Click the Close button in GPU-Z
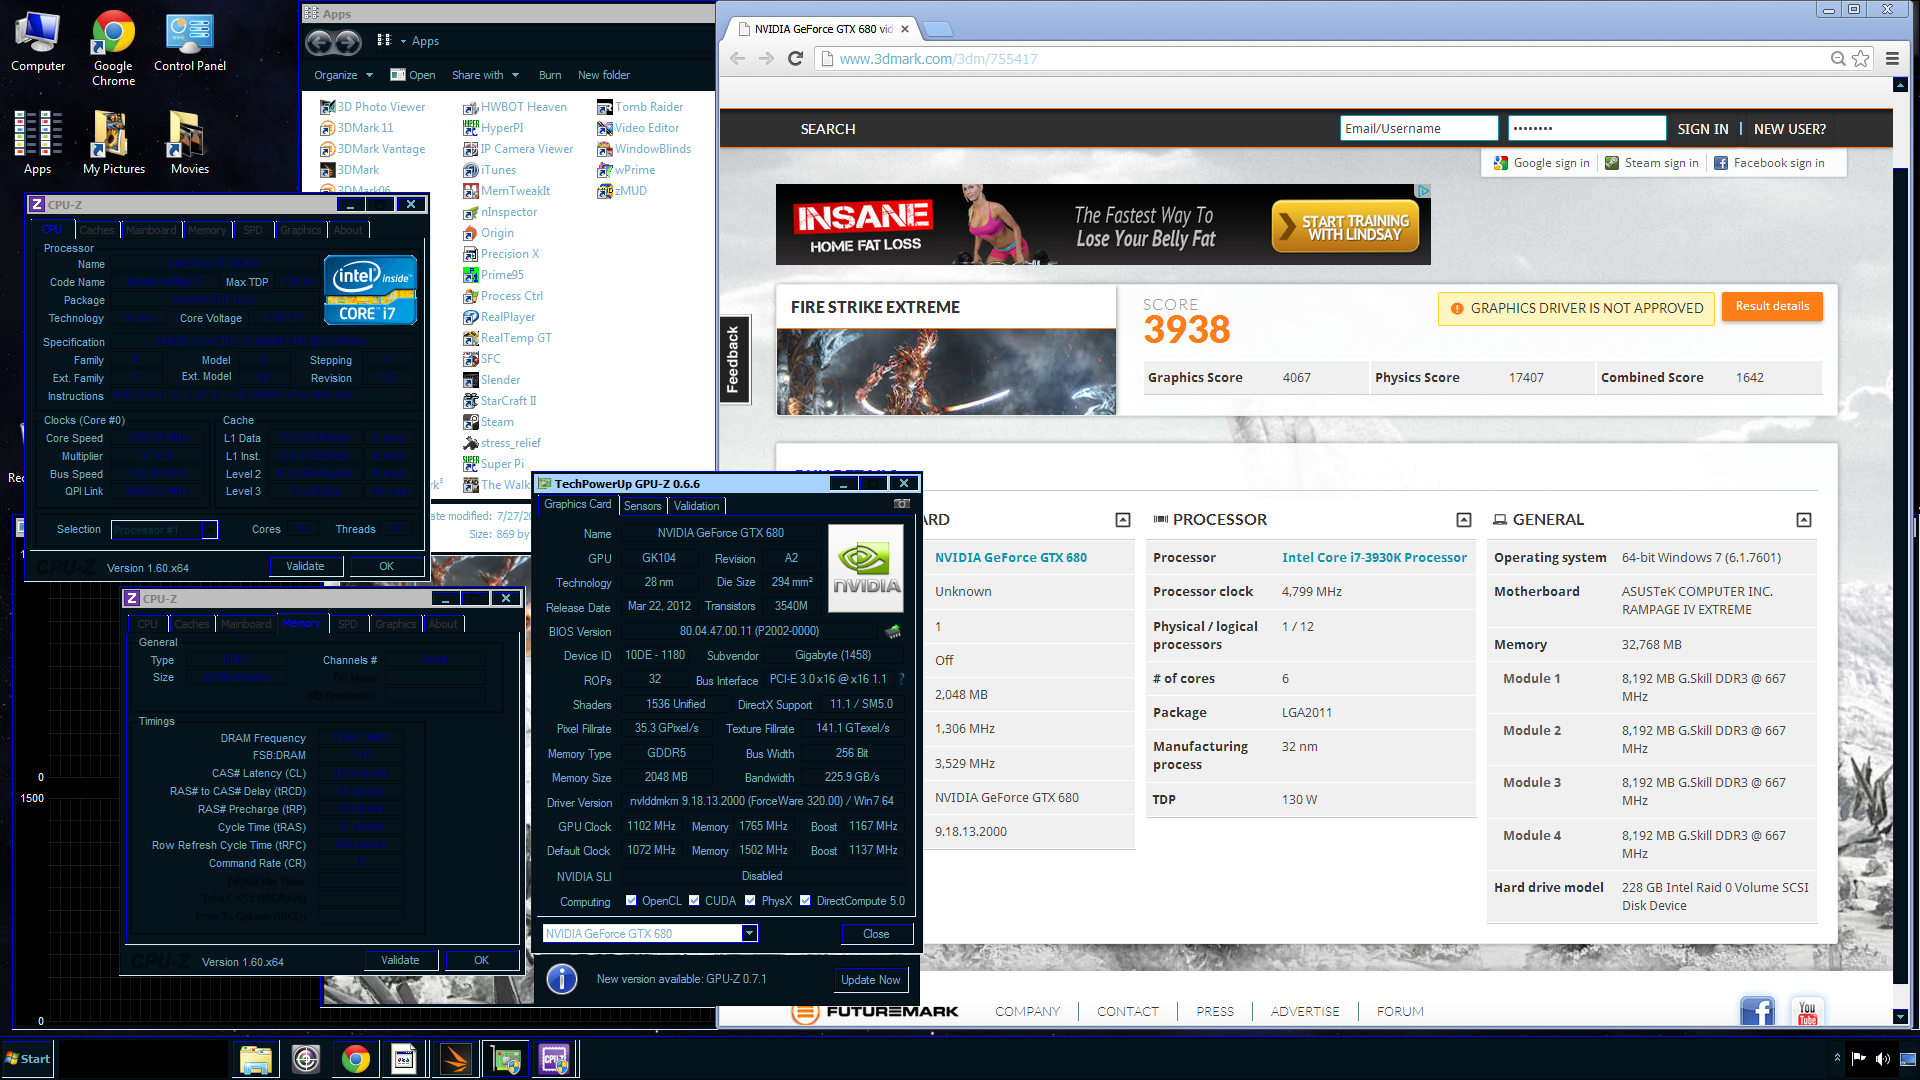 [876, 934]
